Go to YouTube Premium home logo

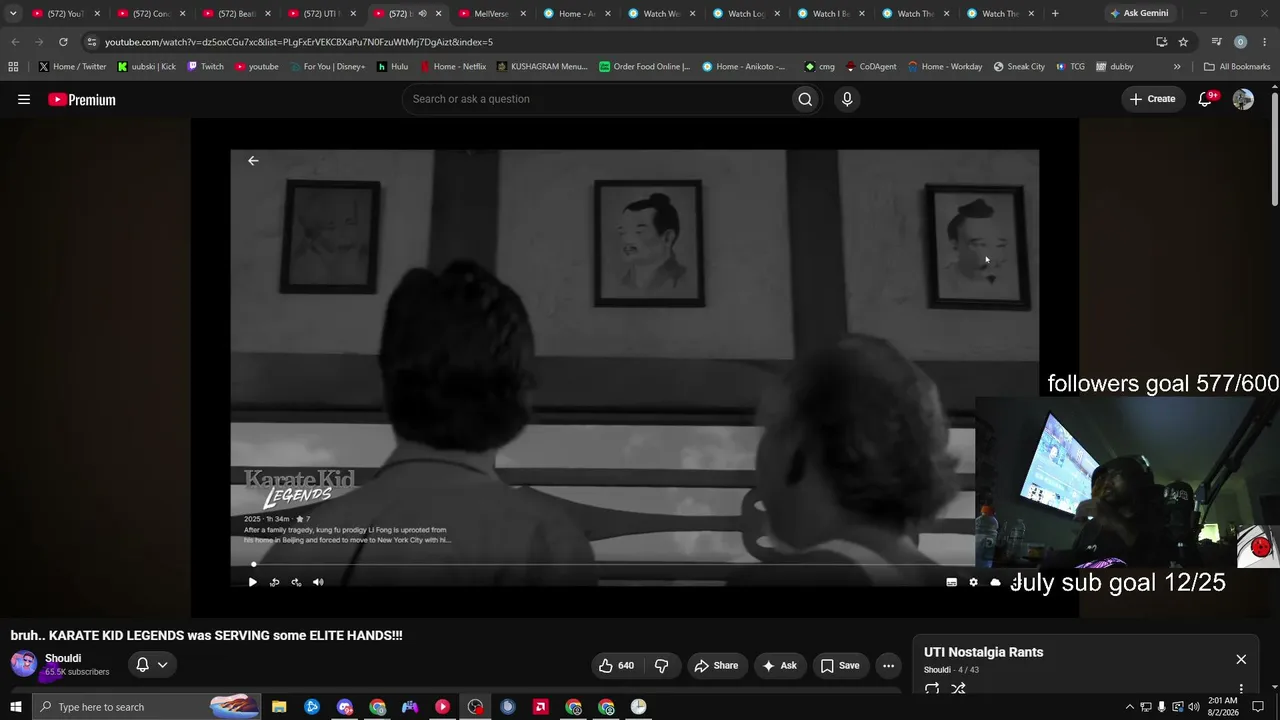(x=82, y=99)
